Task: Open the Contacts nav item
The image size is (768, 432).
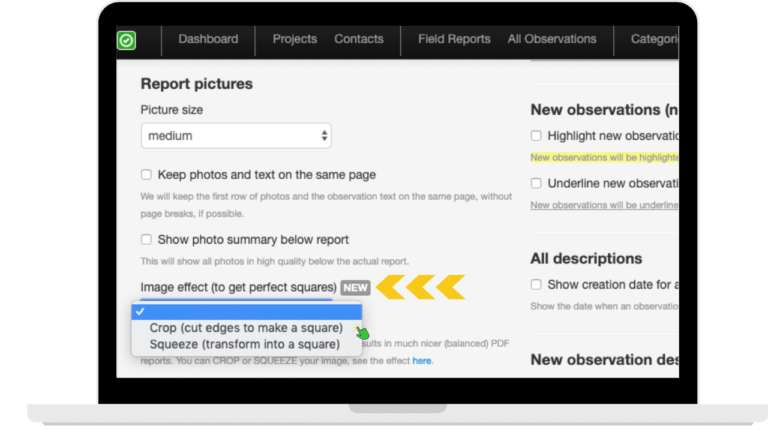Action: pyautogui.click(x=359, y=39)
